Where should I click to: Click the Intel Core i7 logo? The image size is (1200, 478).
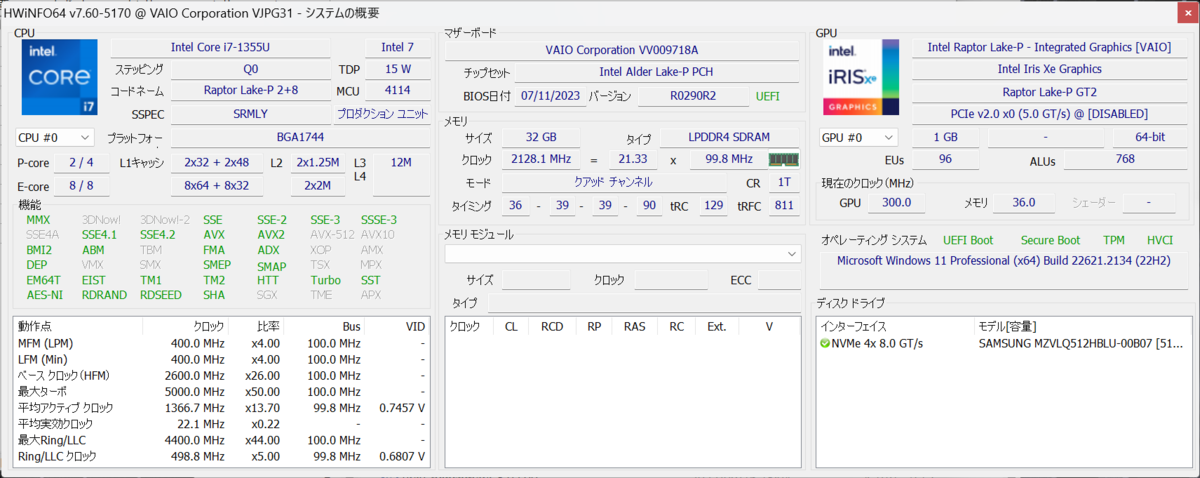coord(59,78)
